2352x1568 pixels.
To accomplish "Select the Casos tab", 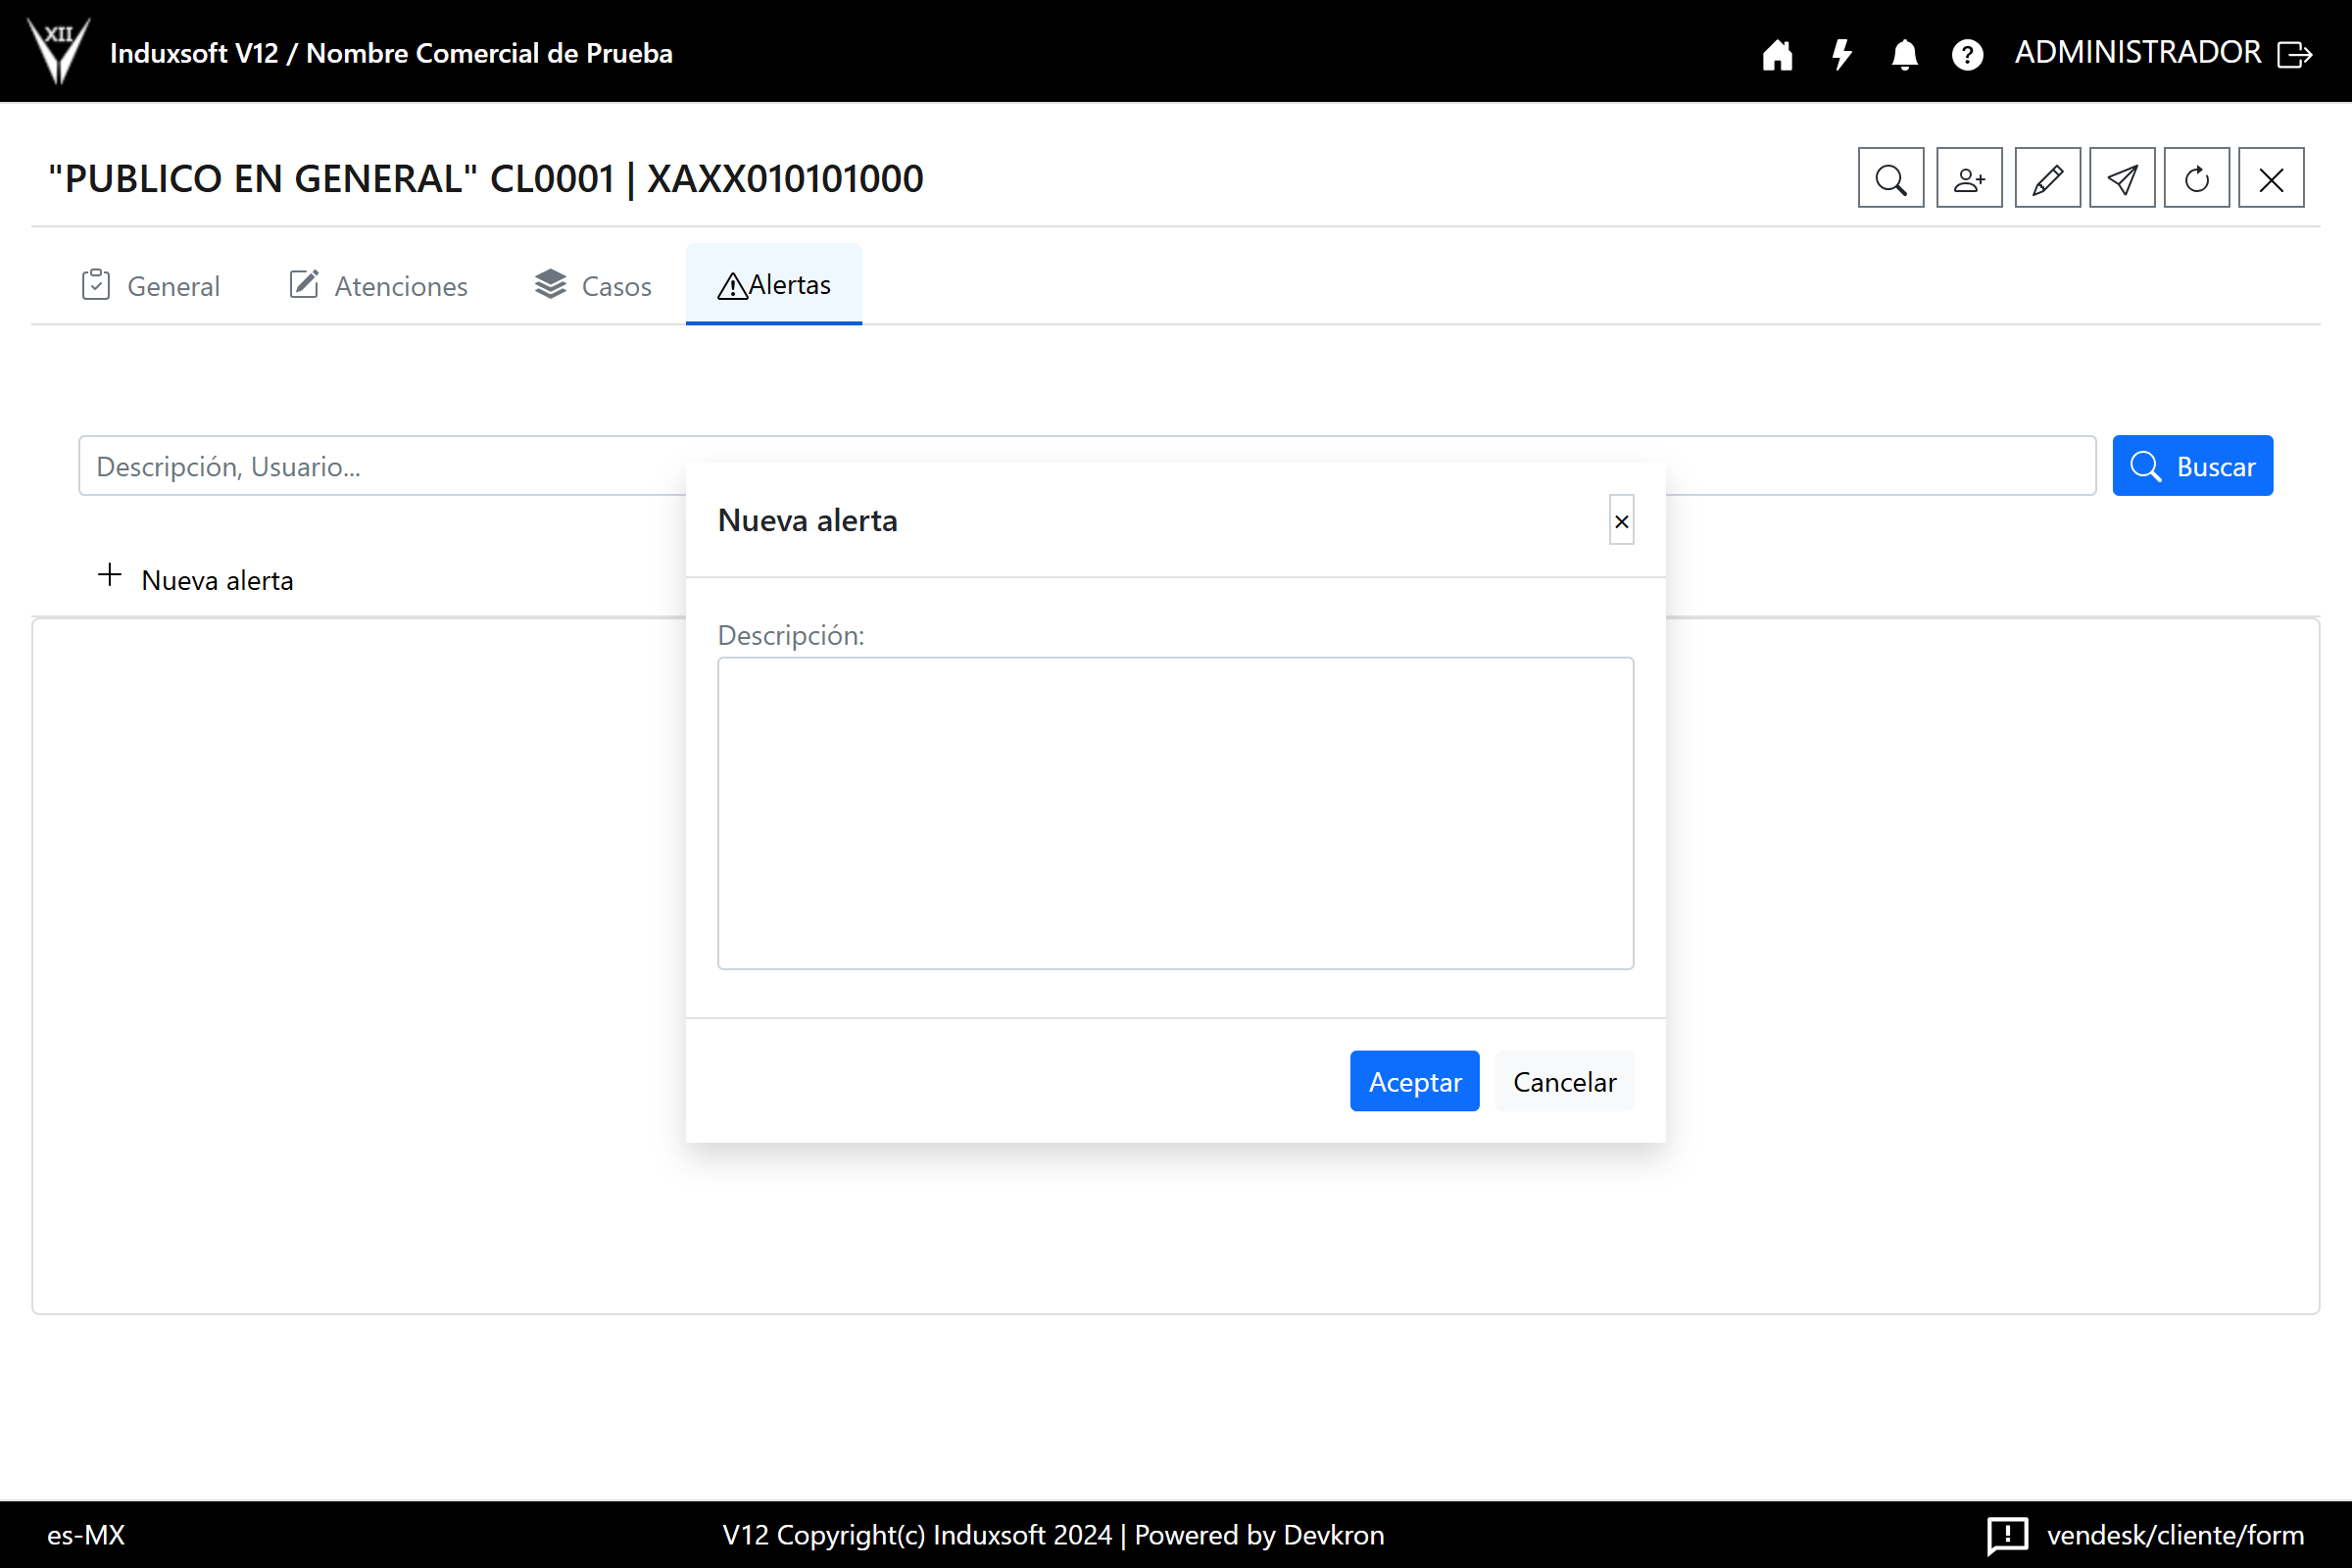I will coord(593,286).
